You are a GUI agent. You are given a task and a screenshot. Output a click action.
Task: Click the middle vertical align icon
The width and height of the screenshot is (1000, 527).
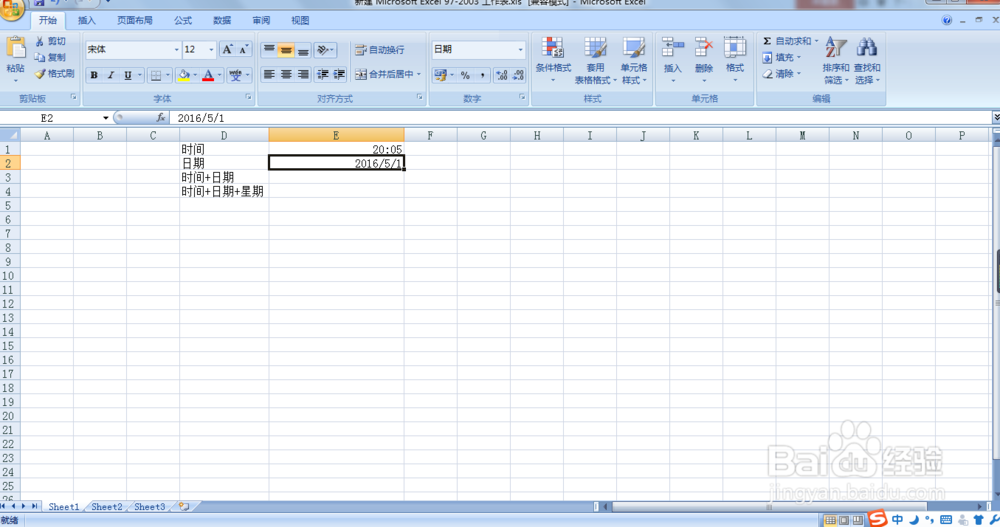[286, 50]
